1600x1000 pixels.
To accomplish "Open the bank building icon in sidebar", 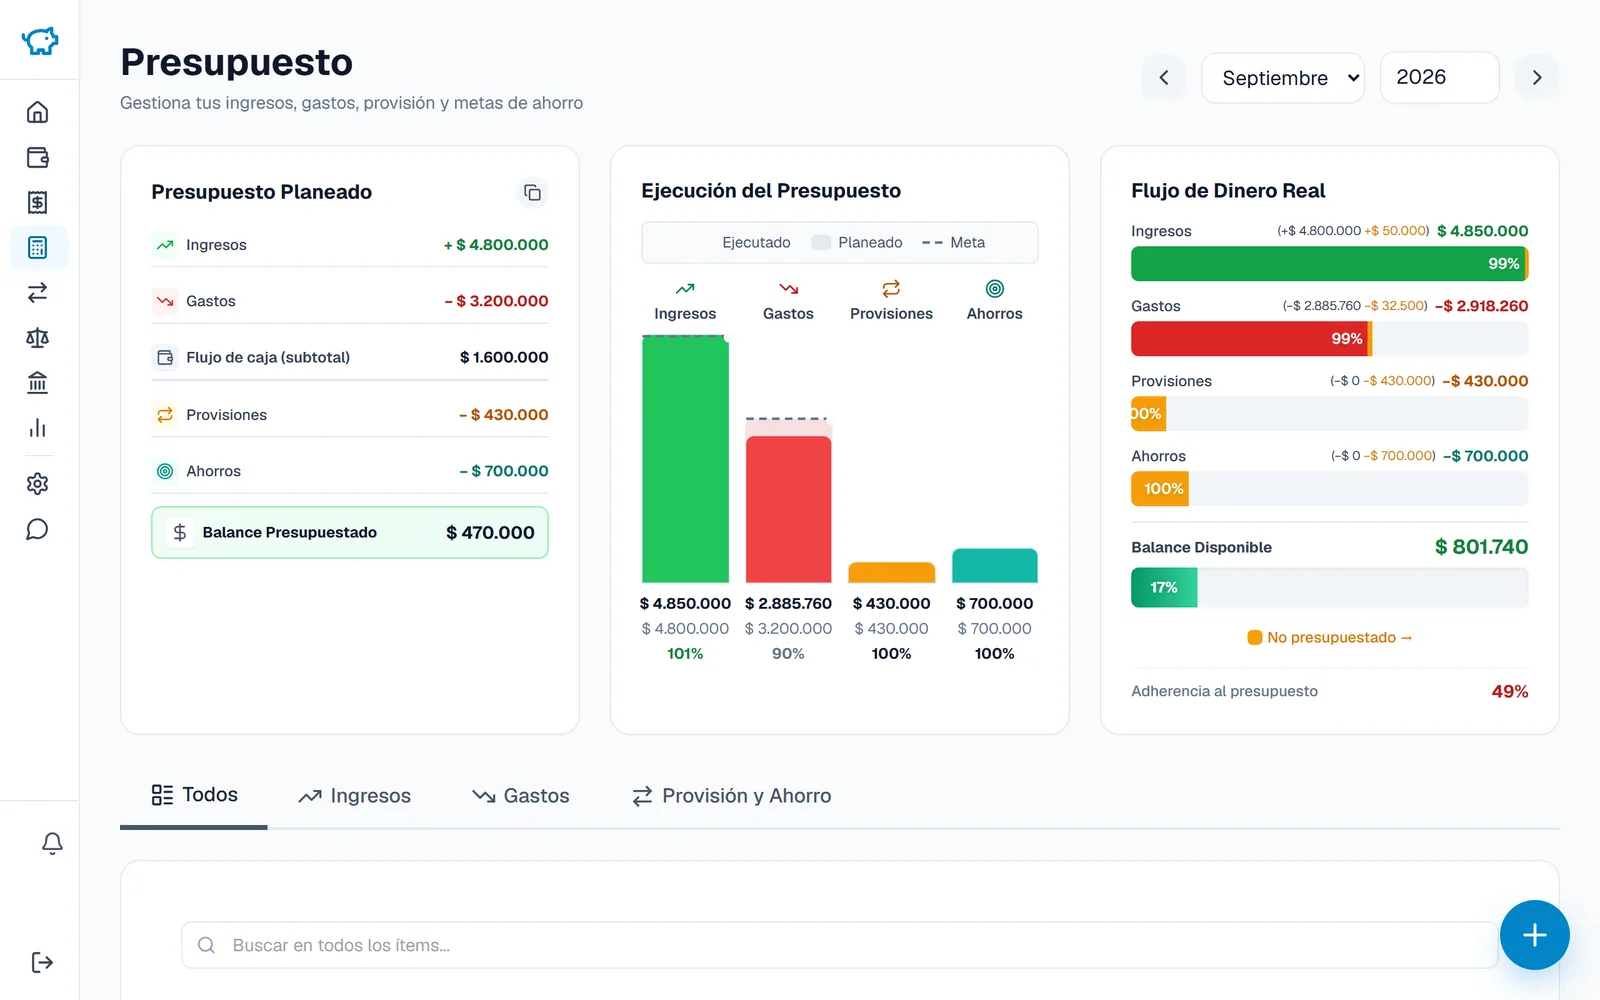I will (x=37, y=383).
